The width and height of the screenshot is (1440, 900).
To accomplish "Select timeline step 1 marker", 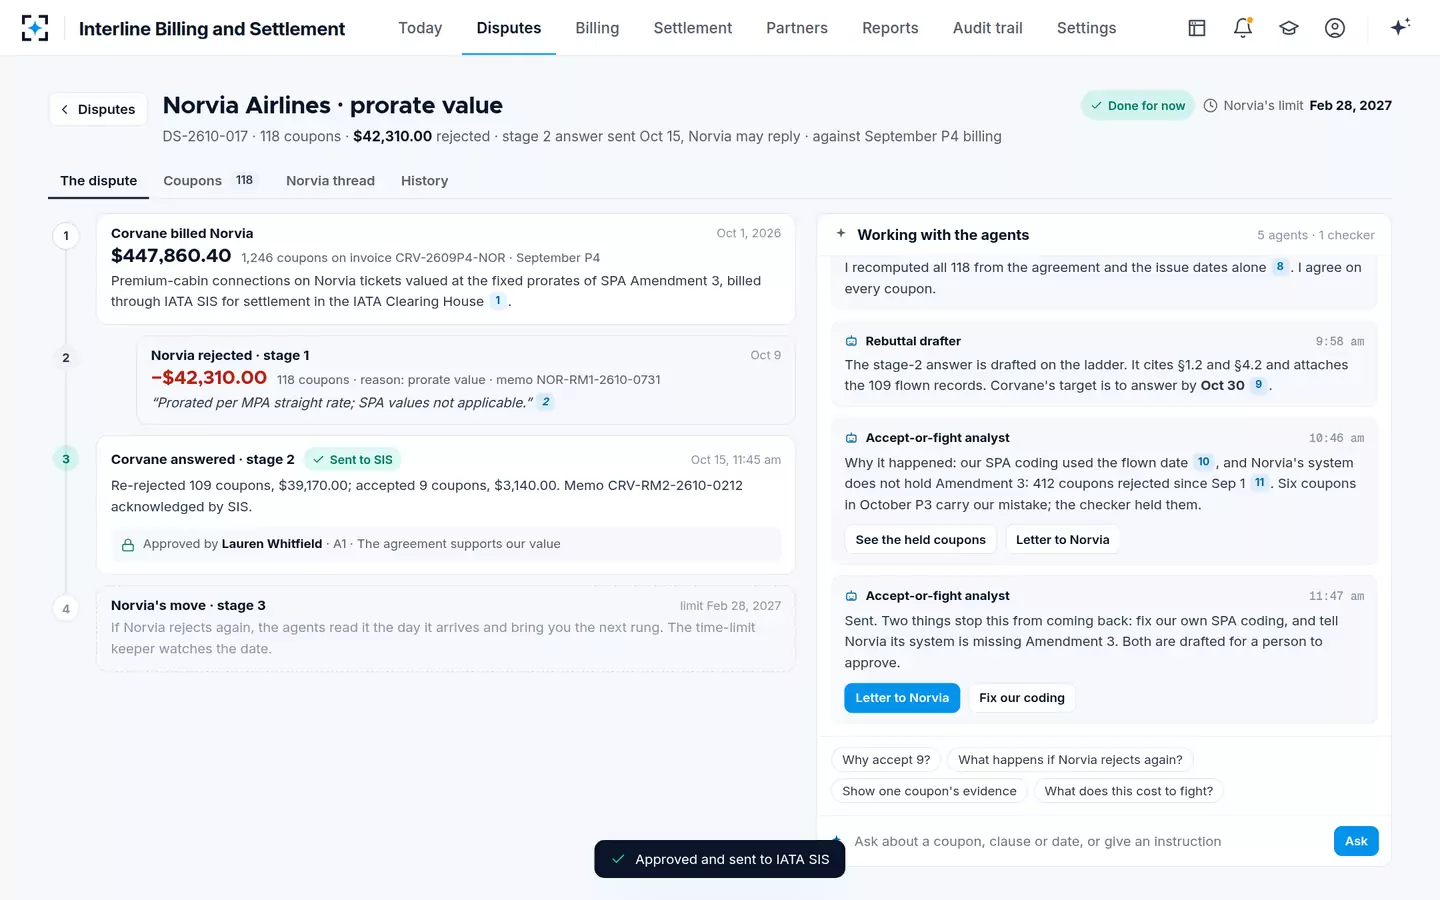I will 66,236.
